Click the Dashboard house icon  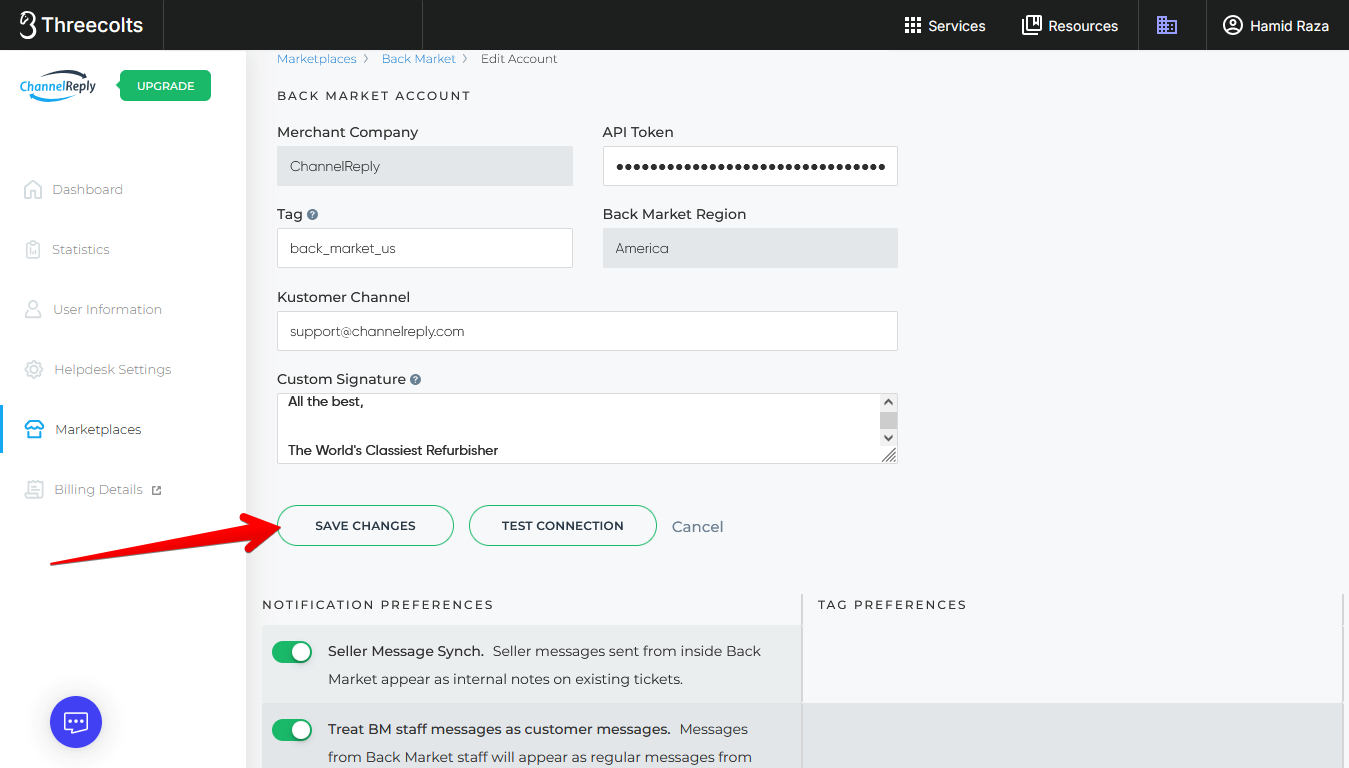click(33, 190)
